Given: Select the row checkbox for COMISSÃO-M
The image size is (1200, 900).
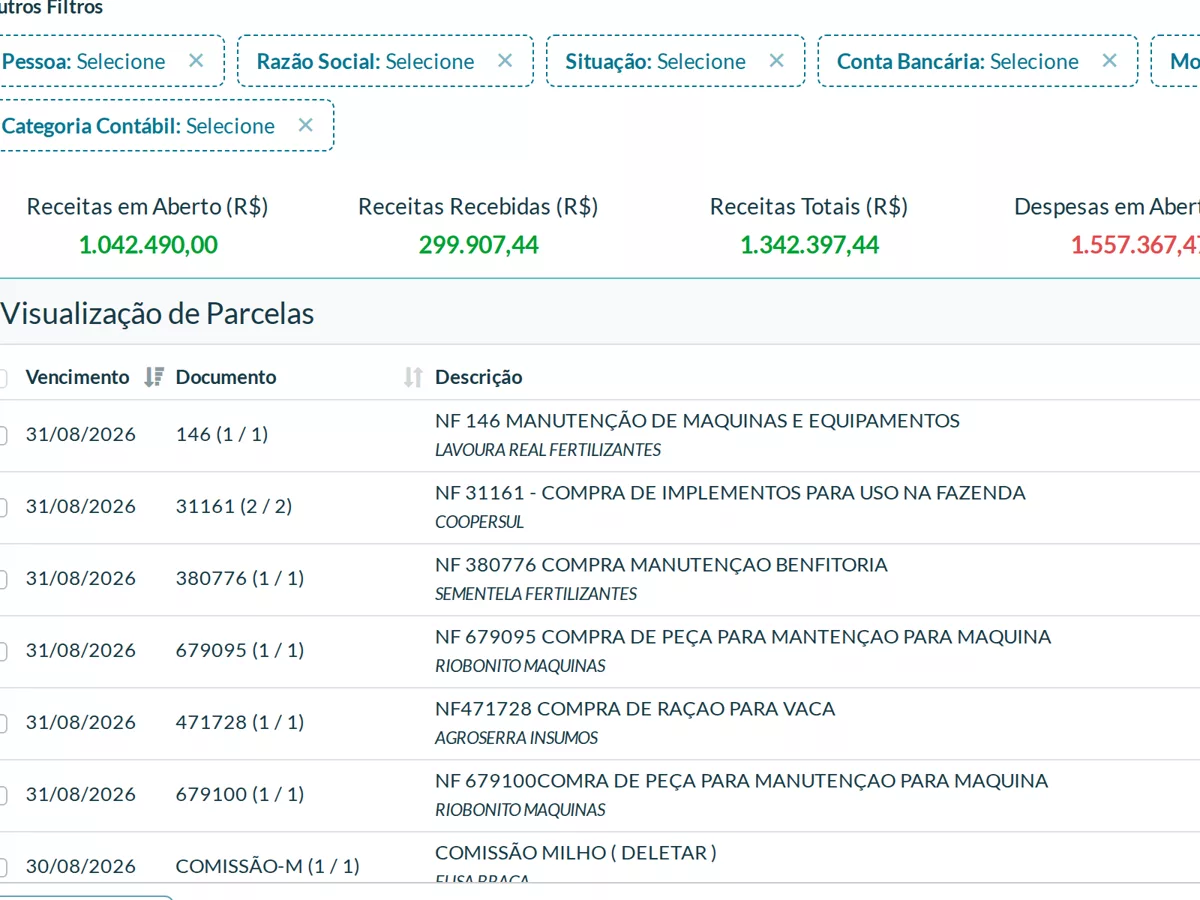Looking at the screenshot, I should [2, 867].
